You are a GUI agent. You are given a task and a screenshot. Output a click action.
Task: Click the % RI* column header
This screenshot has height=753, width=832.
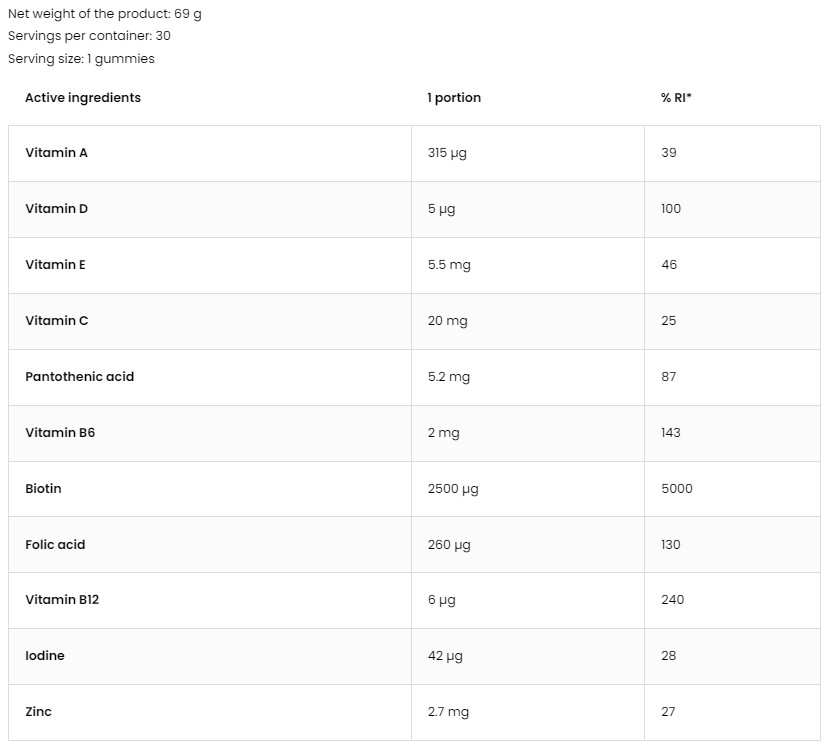(x=677, y=98)
